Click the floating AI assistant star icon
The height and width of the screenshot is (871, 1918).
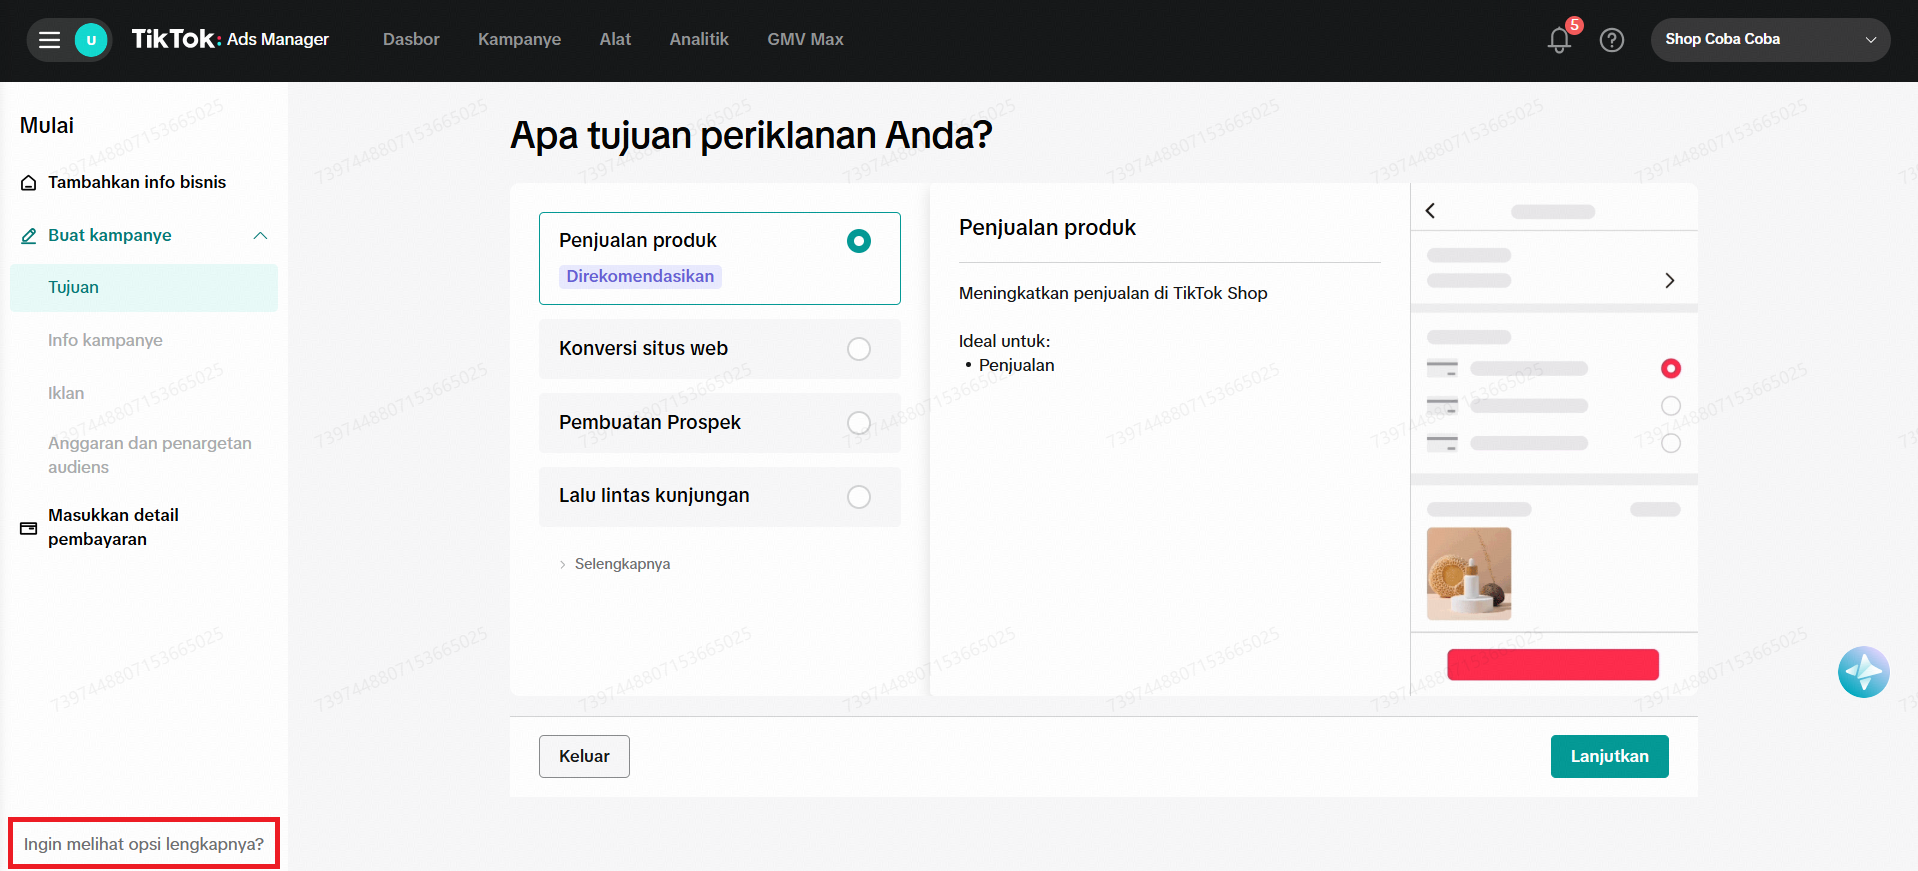click(x=1862, y=672)
